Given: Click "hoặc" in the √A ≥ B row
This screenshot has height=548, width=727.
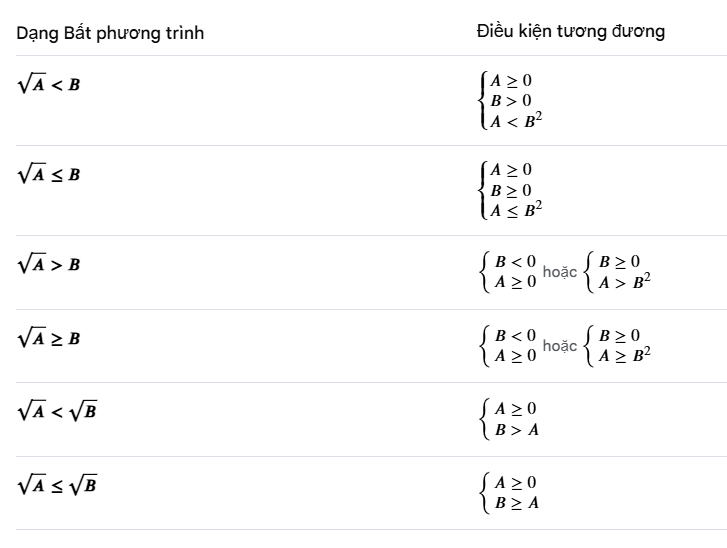Looking at the screenshot, I should [560, 345].
